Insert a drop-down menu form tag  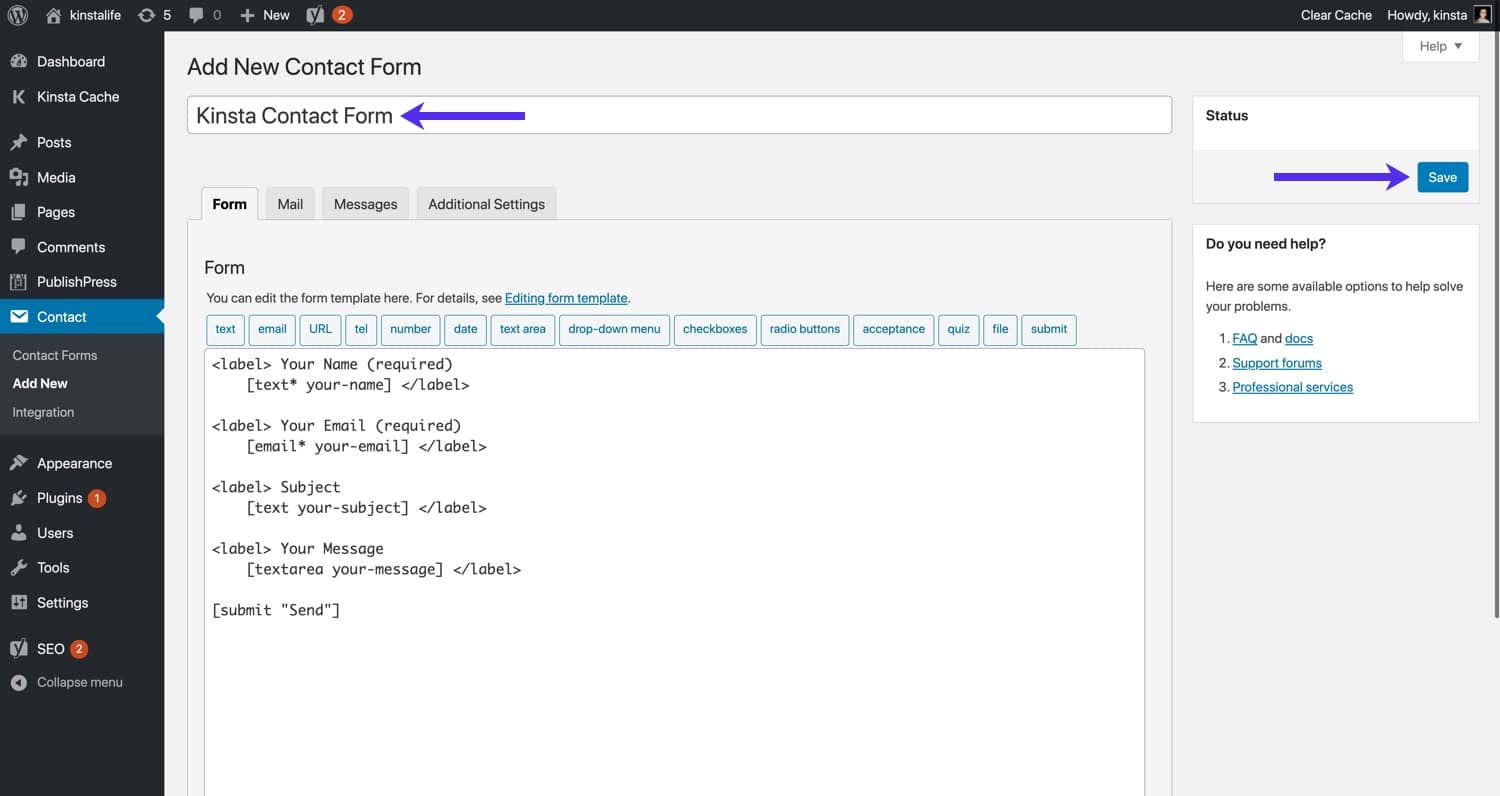(614, 329)
